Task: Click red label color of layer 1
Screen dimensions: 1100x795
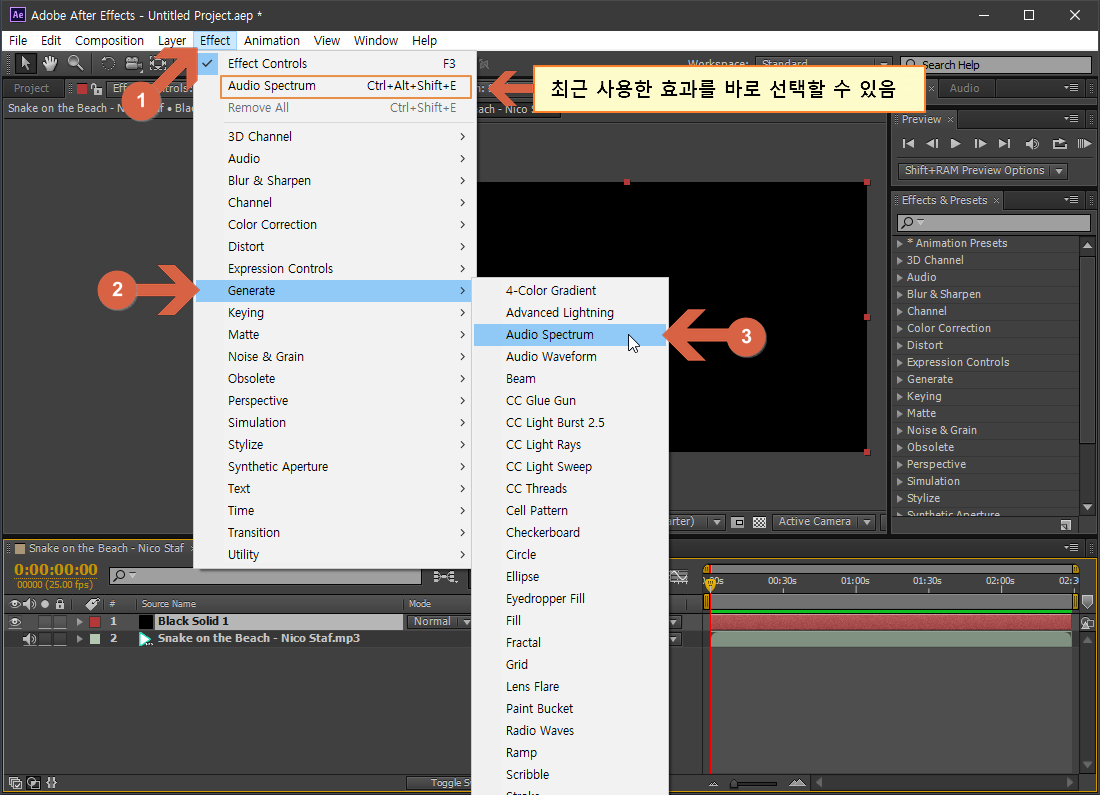Action: [95, 622]
